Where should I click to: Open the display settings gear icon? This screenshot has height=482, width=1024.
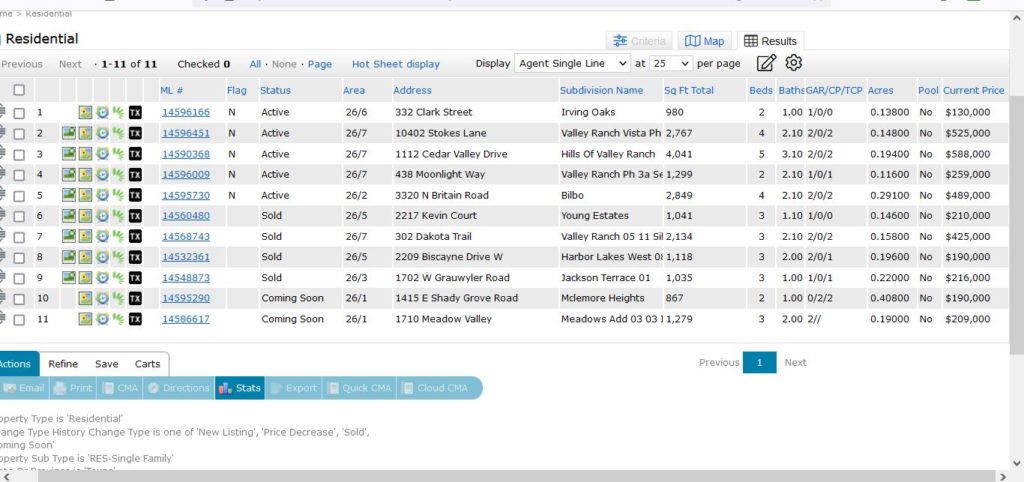[x=793, y=63]
